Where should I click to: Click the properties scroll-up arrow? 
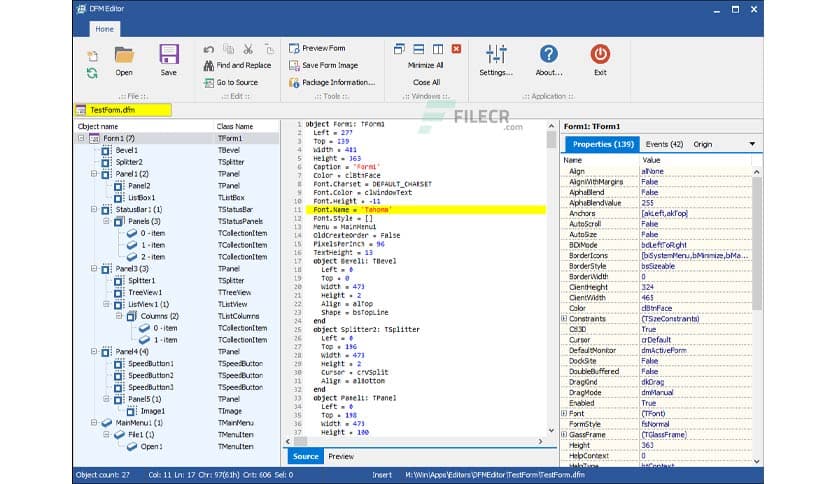pyautogui.click(x=757, y=172)
